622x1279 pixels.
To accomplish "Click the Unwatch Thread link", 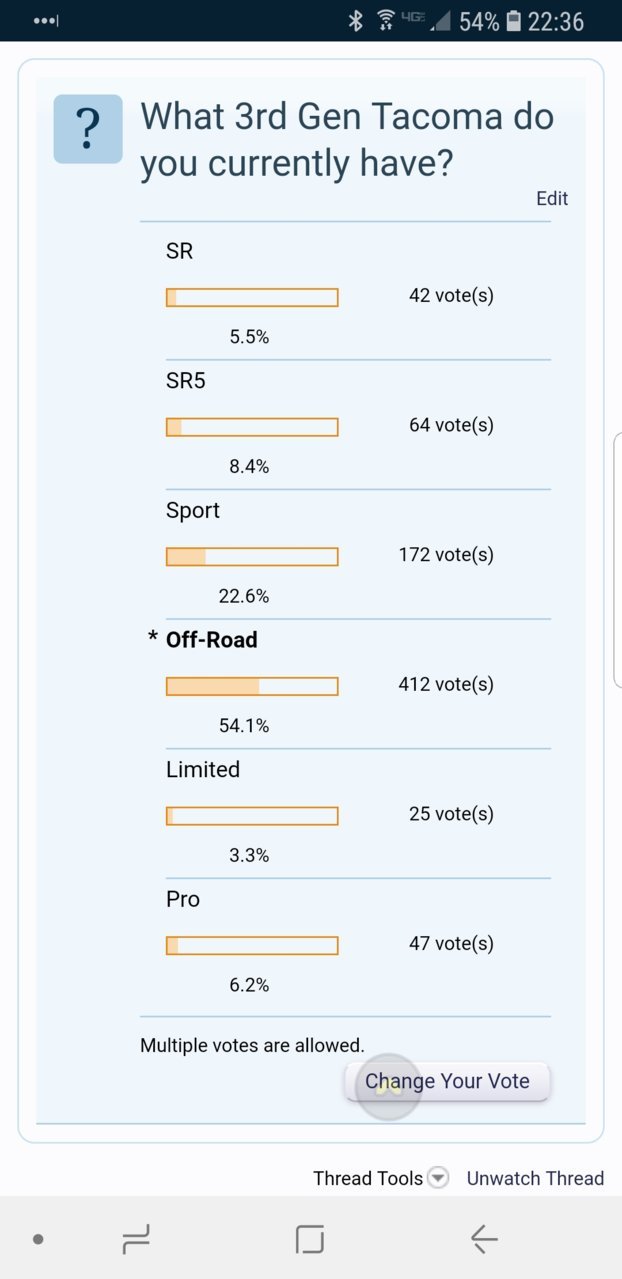I will 535,1178.
